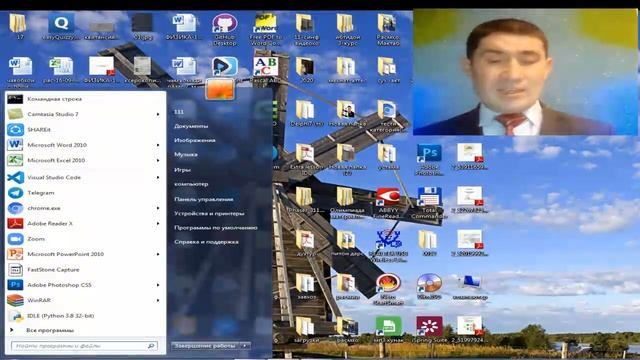Expand Visual Studio Code jump list arrow
The image size is (640, 360).
click(x=158, y=178)
